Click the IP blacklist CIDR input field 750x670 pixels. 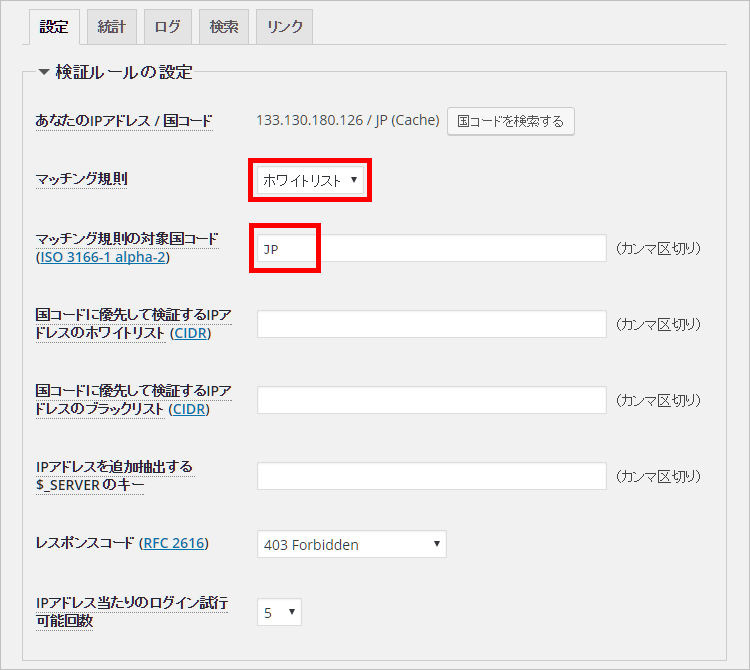pyautogui.click(x=431, y=400)
